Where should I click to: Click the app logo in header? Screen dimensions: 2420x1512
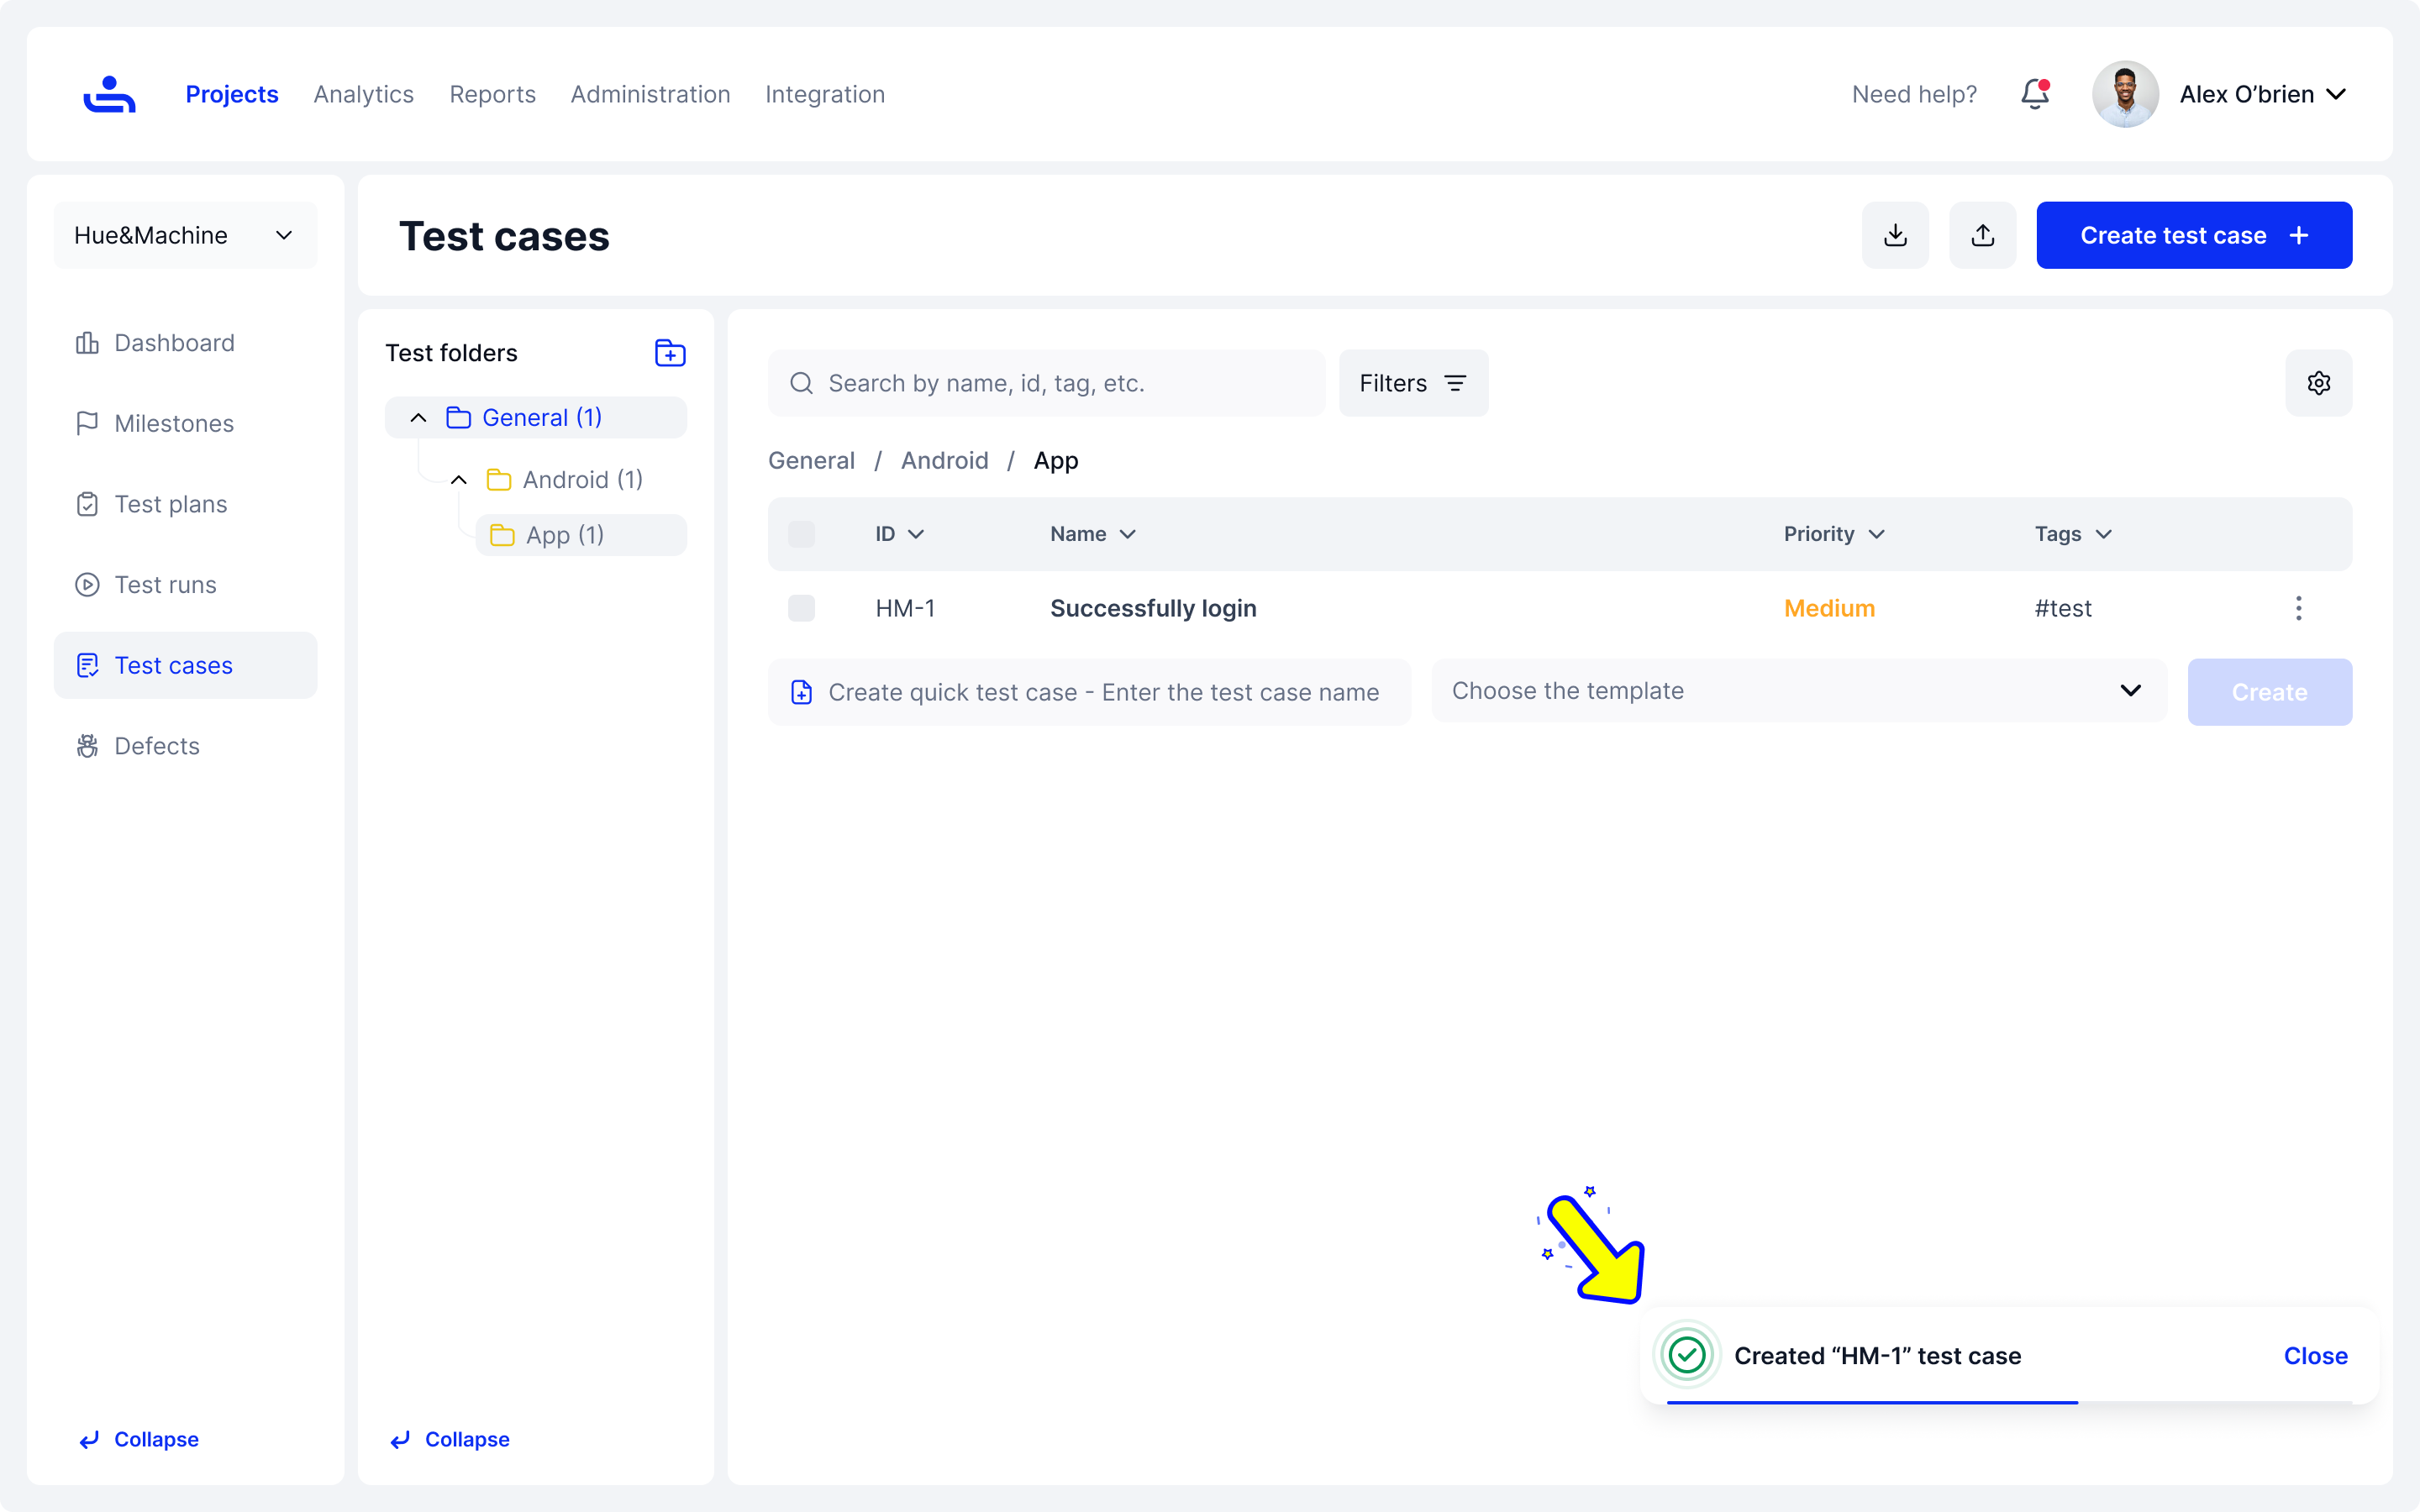point(109,94)
